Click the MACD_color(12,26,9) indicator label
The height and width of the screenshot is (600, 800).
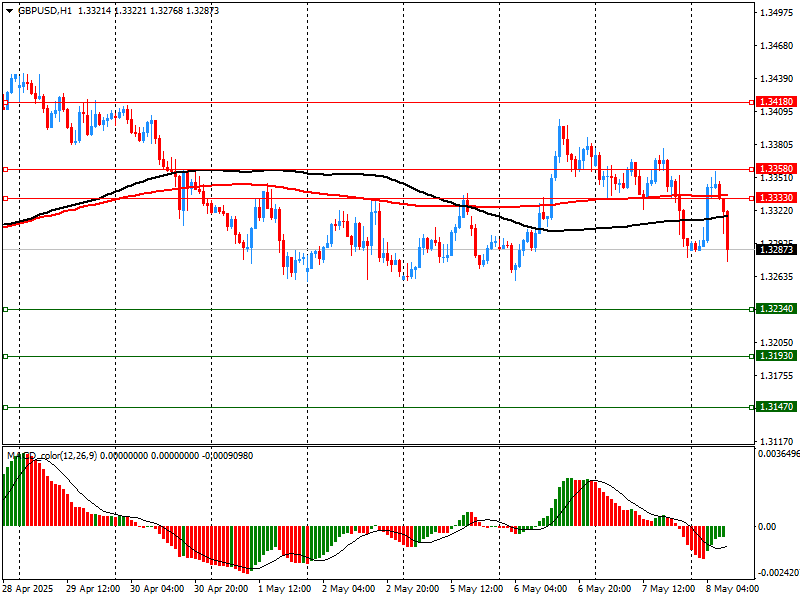62,456
